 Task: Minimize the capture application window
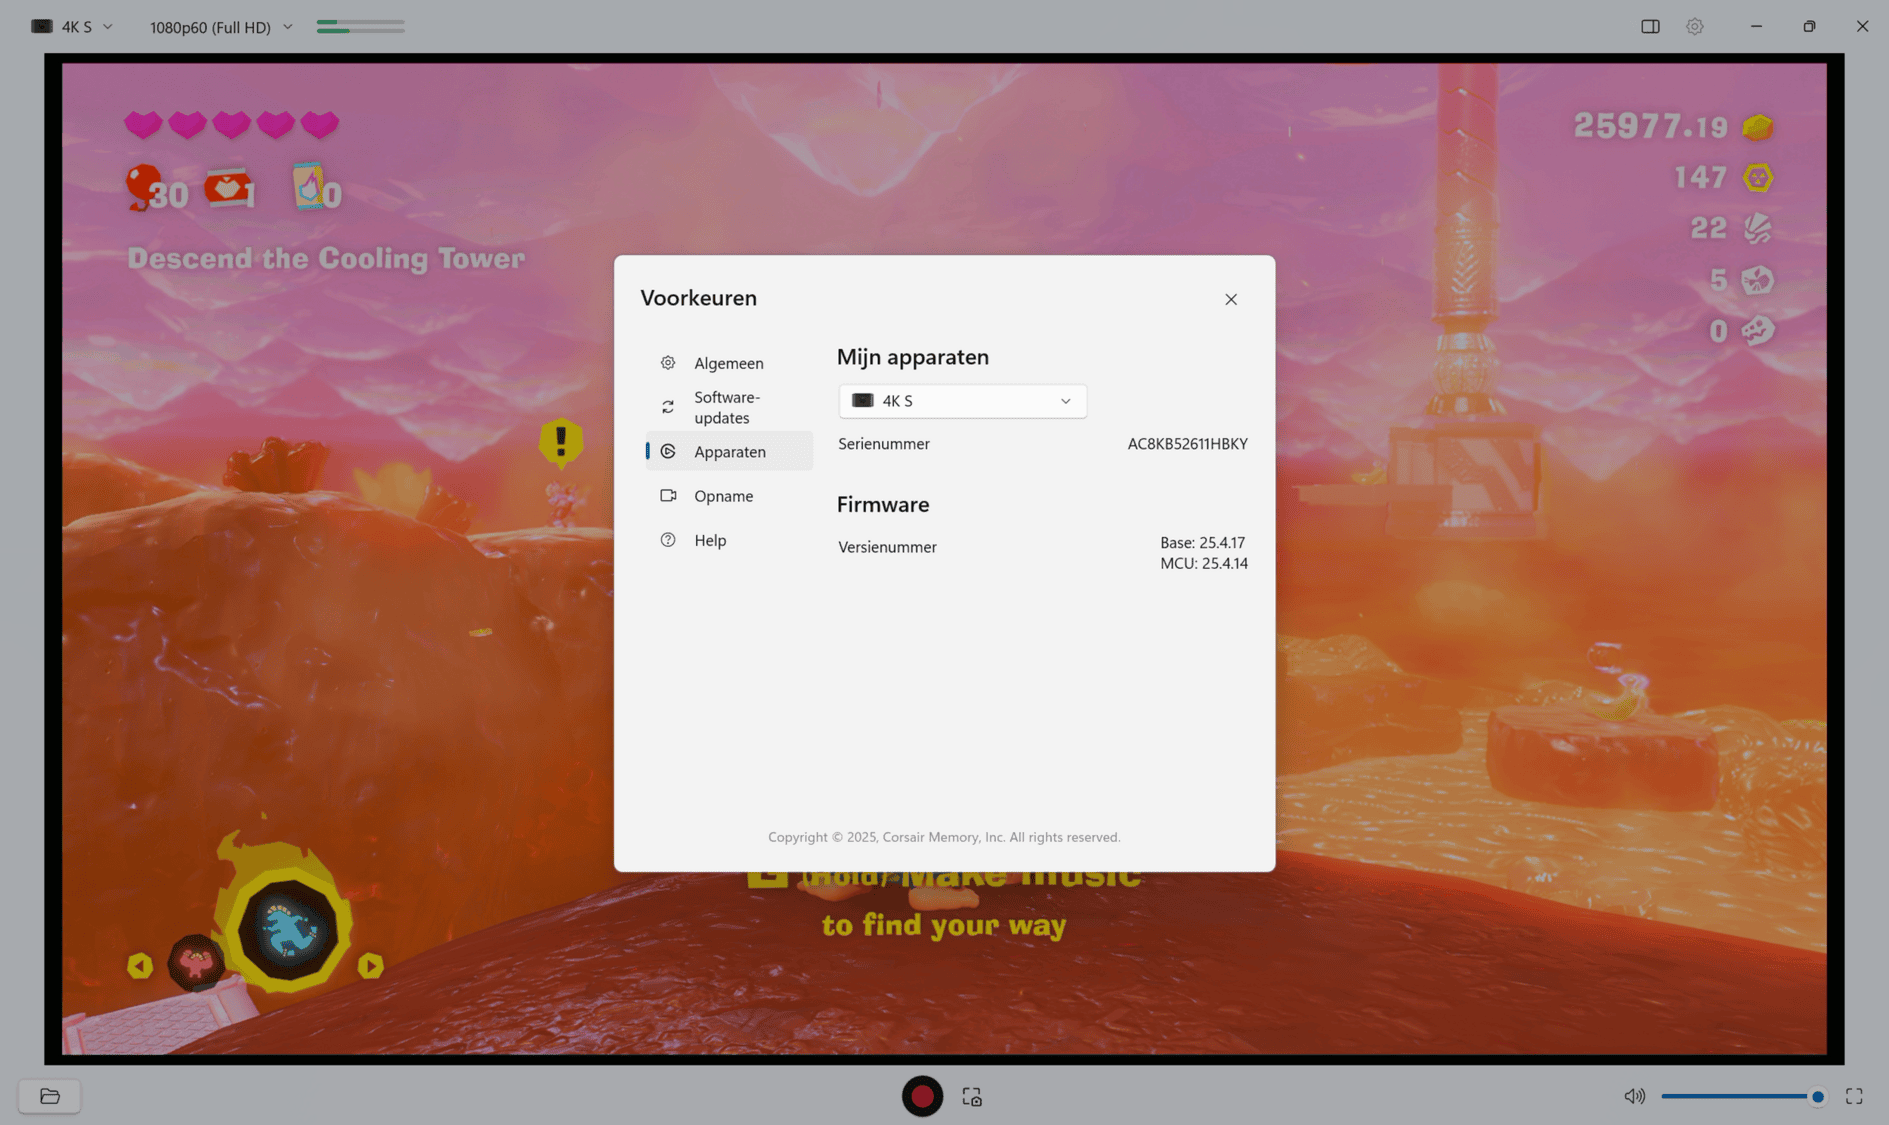click(x=1756, y=26)
